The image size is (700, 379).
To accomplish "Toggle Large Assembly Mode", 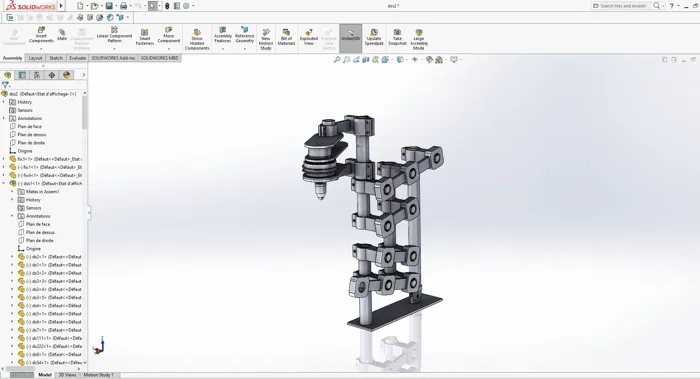I will click(419, 39).
